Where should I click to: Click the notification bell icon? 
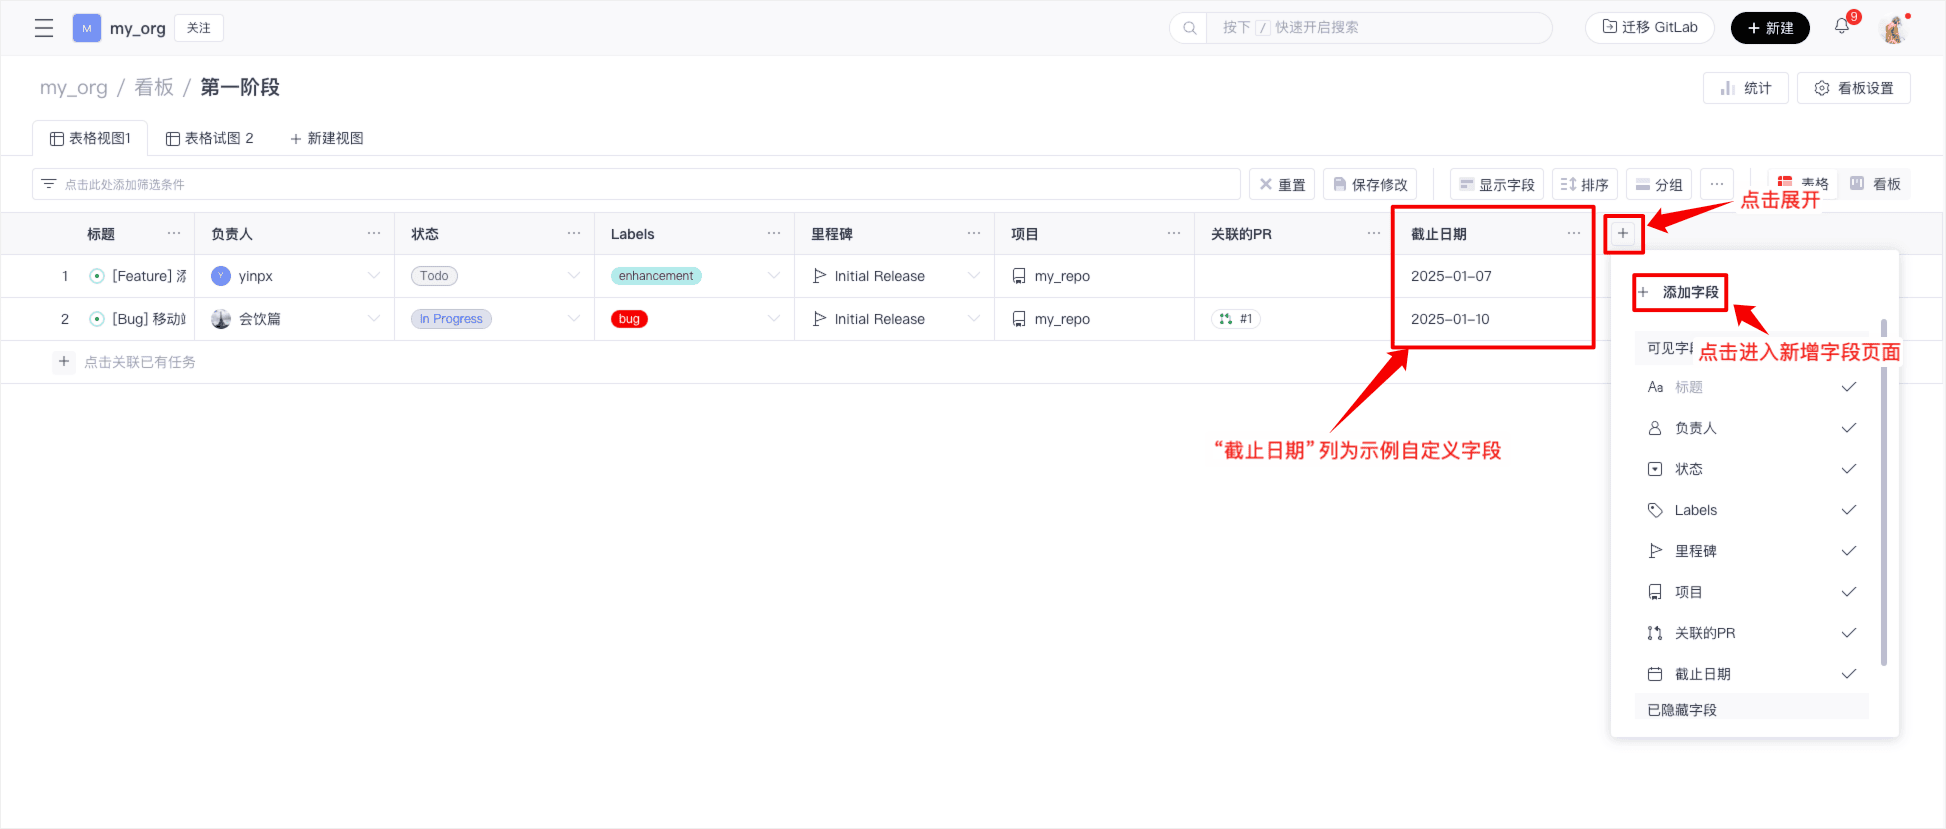(1842, 27)
